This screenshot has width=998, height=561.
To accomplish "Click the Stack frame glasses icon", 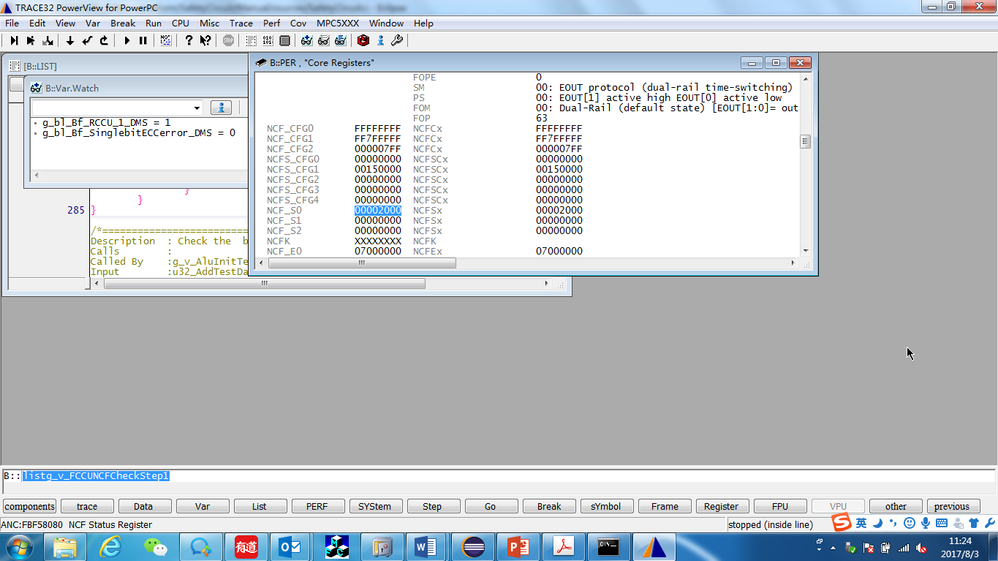I will (x=341, y=41).
